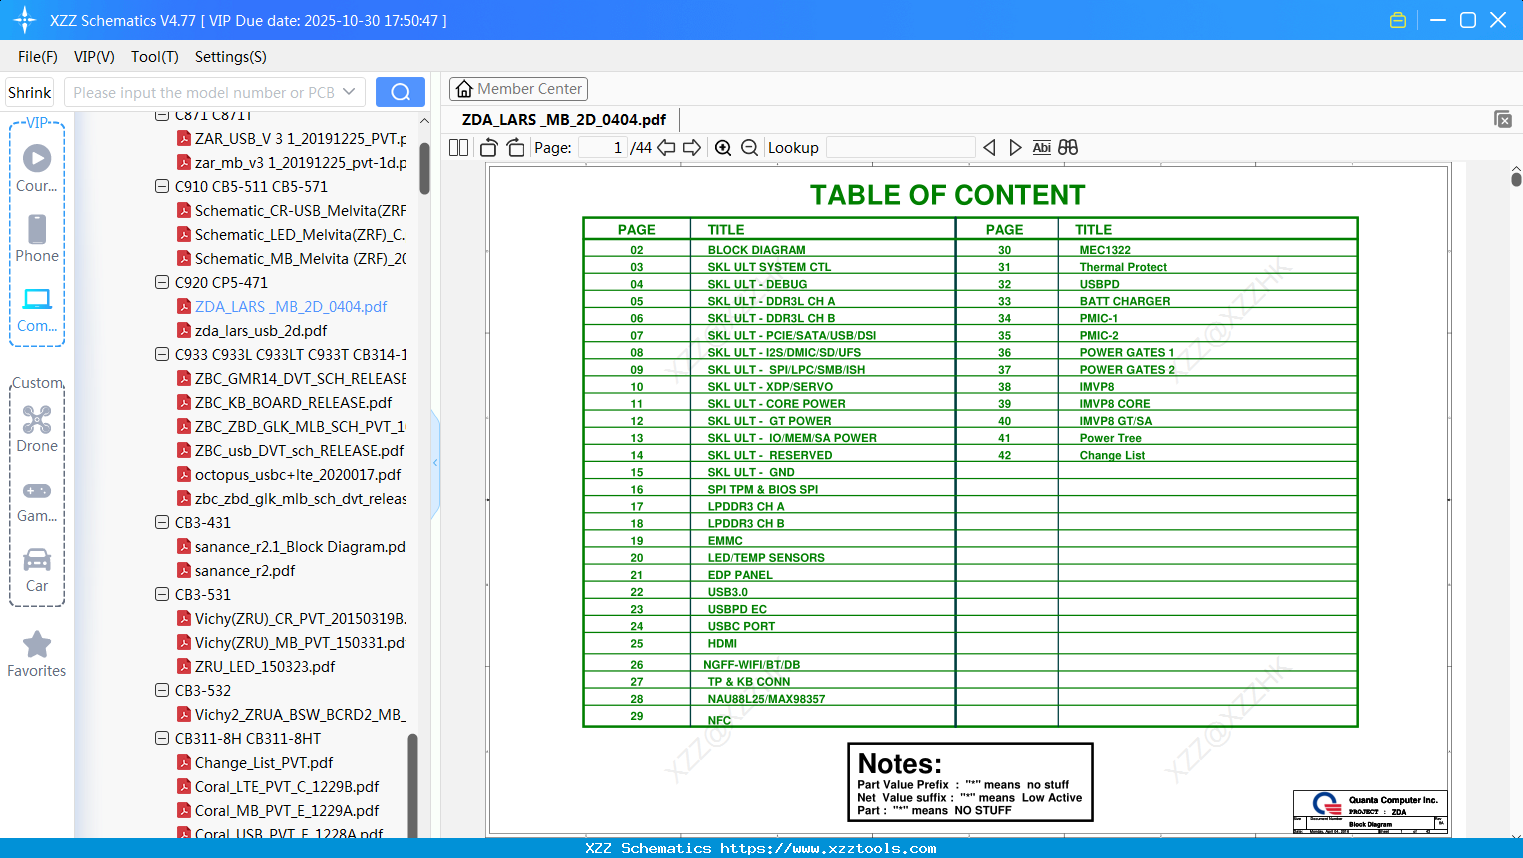Open the Tool(T) menu
1523x858 pixels.
(x=155, y=57)
